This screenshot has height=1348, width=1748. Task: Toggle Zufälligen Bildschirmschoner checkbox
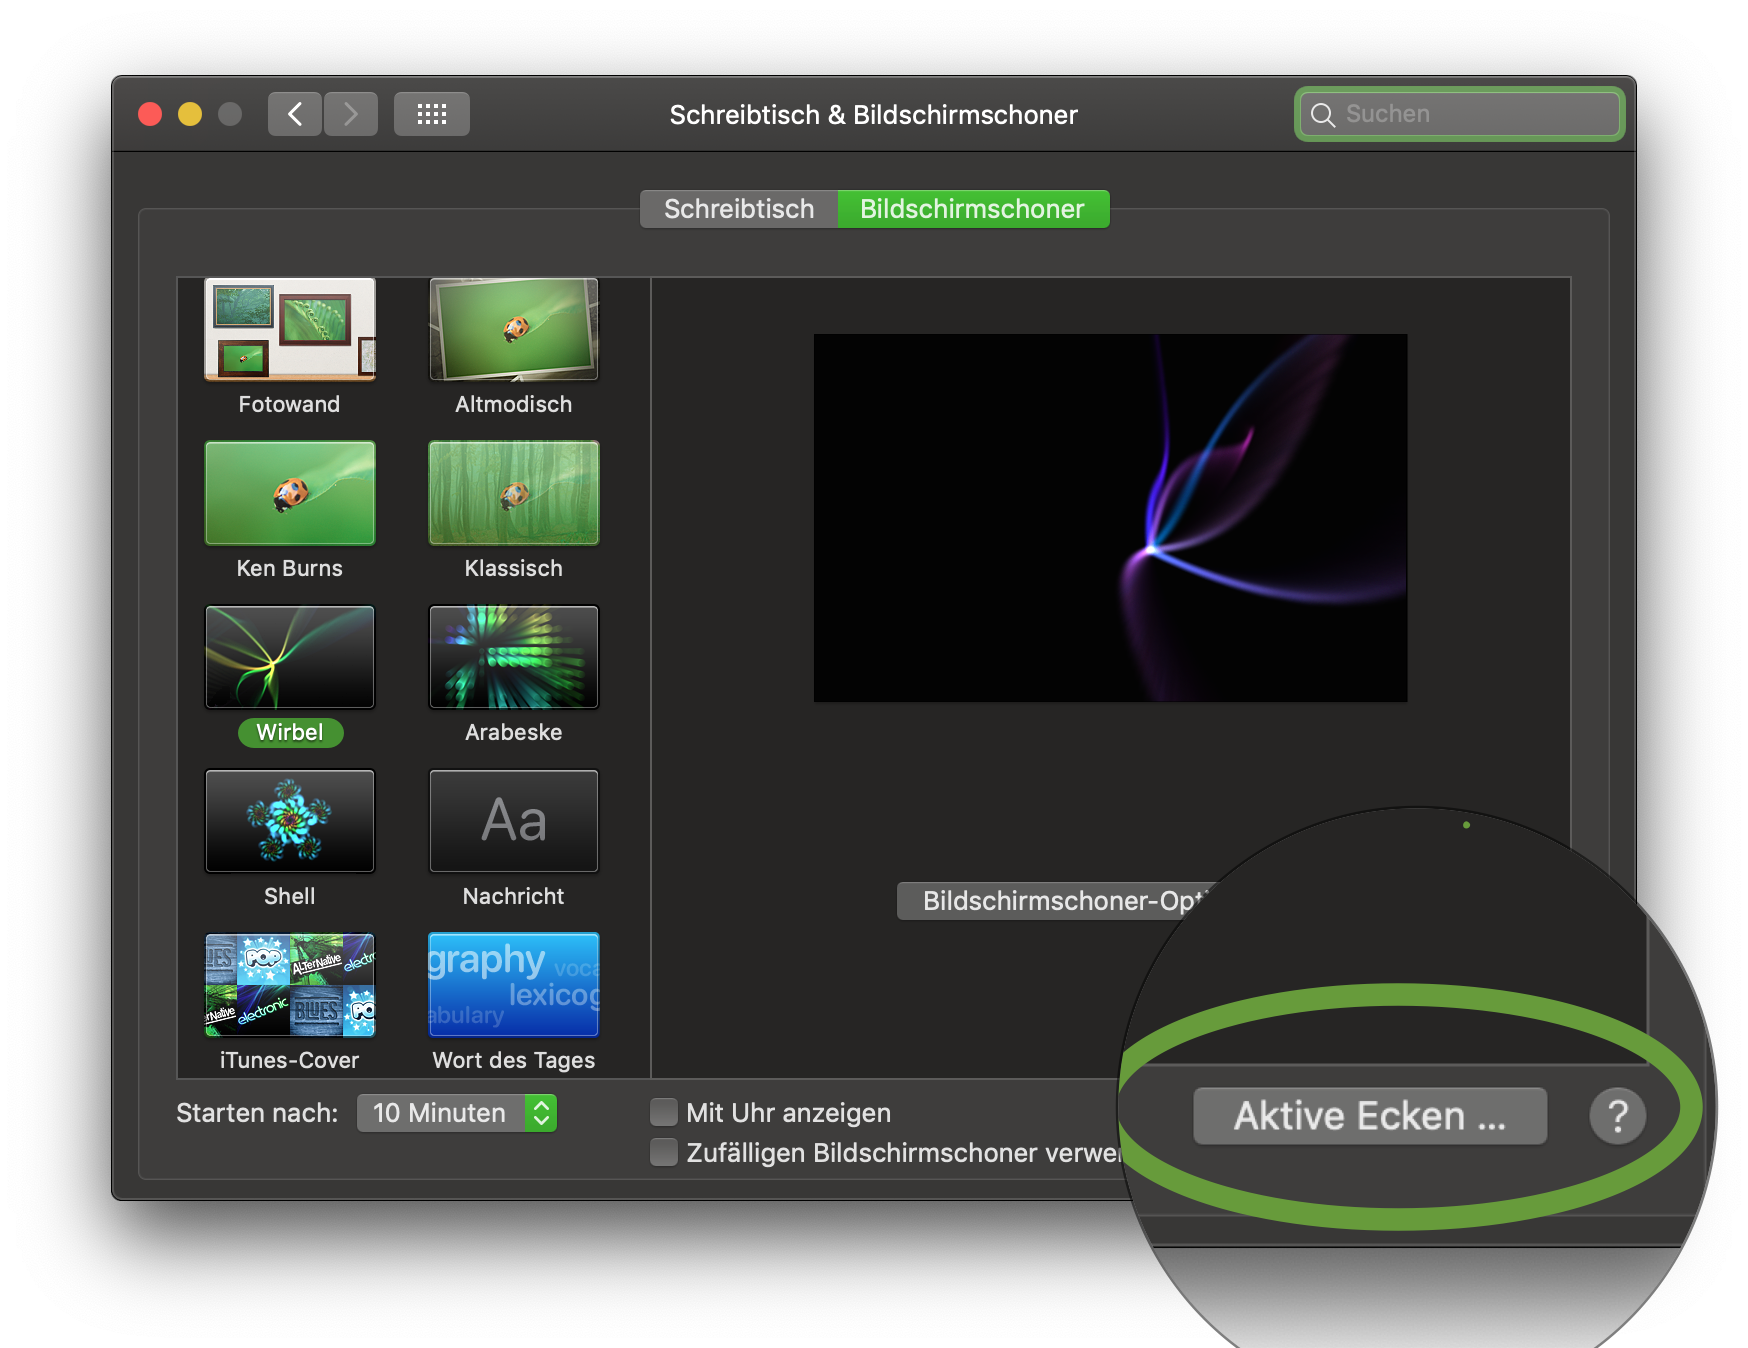point(664,1152)
